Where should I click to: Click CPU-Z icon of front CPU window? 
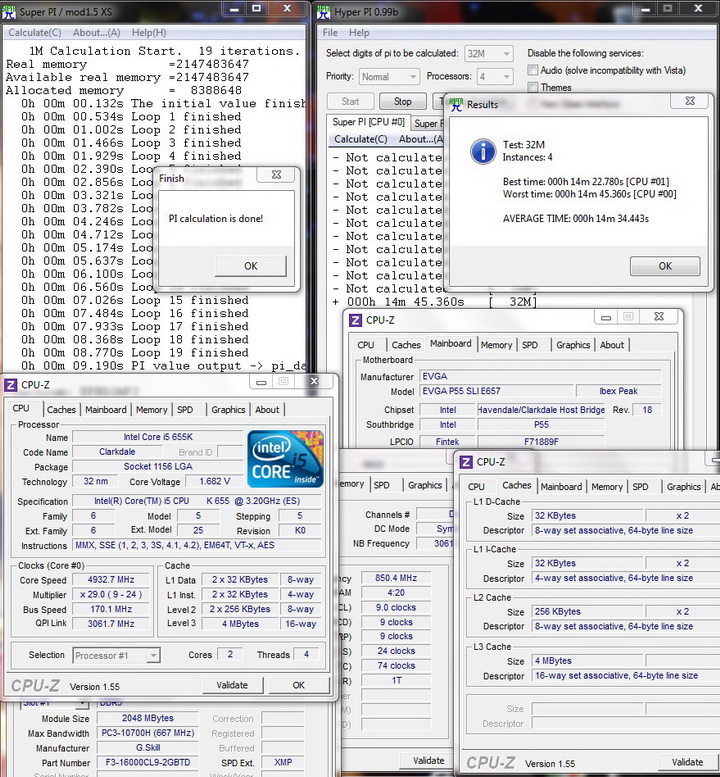click(x=10, y=385)
